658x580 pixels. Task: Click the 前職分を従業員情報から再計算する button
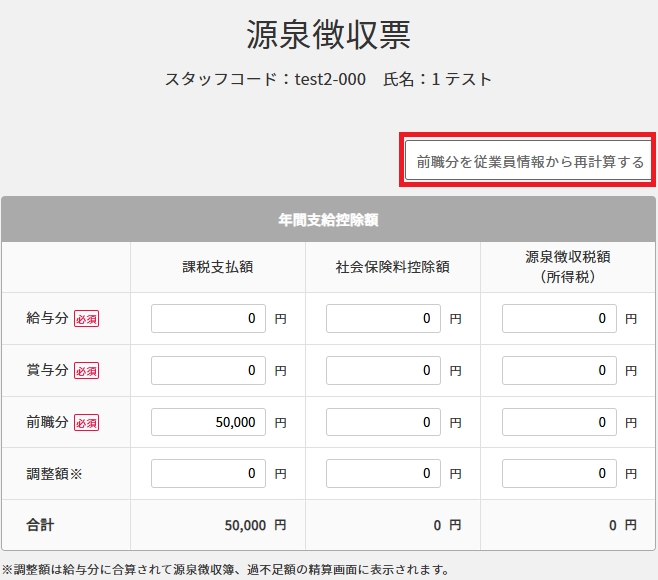pos(530,161)
